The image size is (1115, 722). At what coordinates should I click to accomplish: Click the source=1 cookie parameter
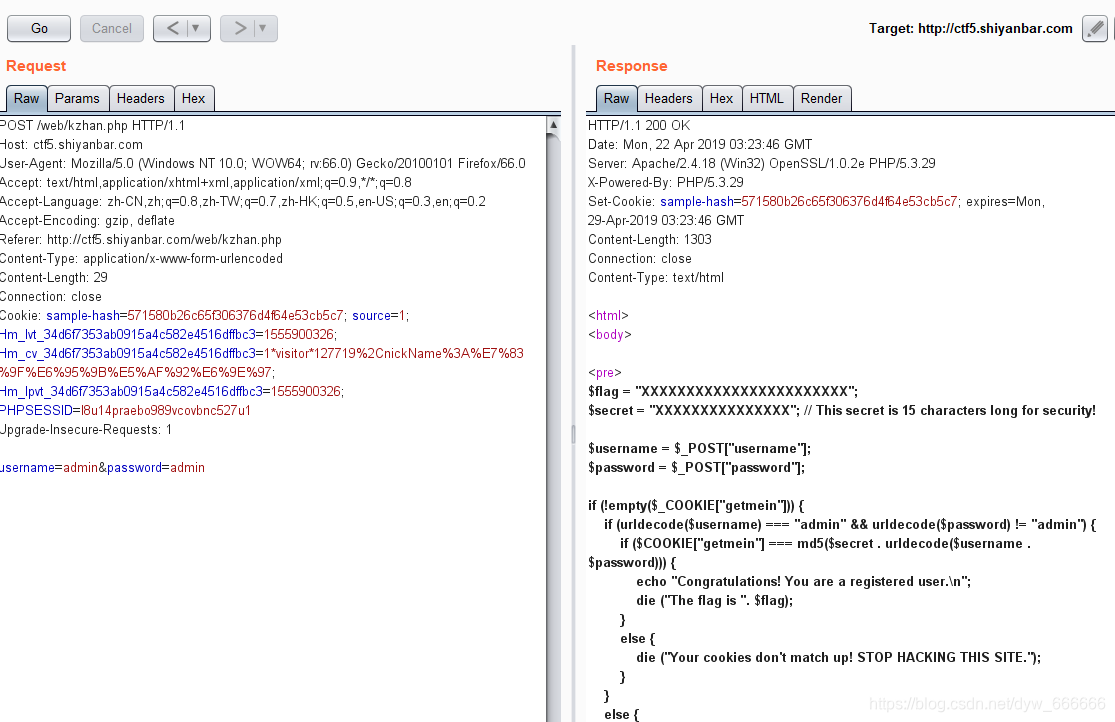coord(378,315)
